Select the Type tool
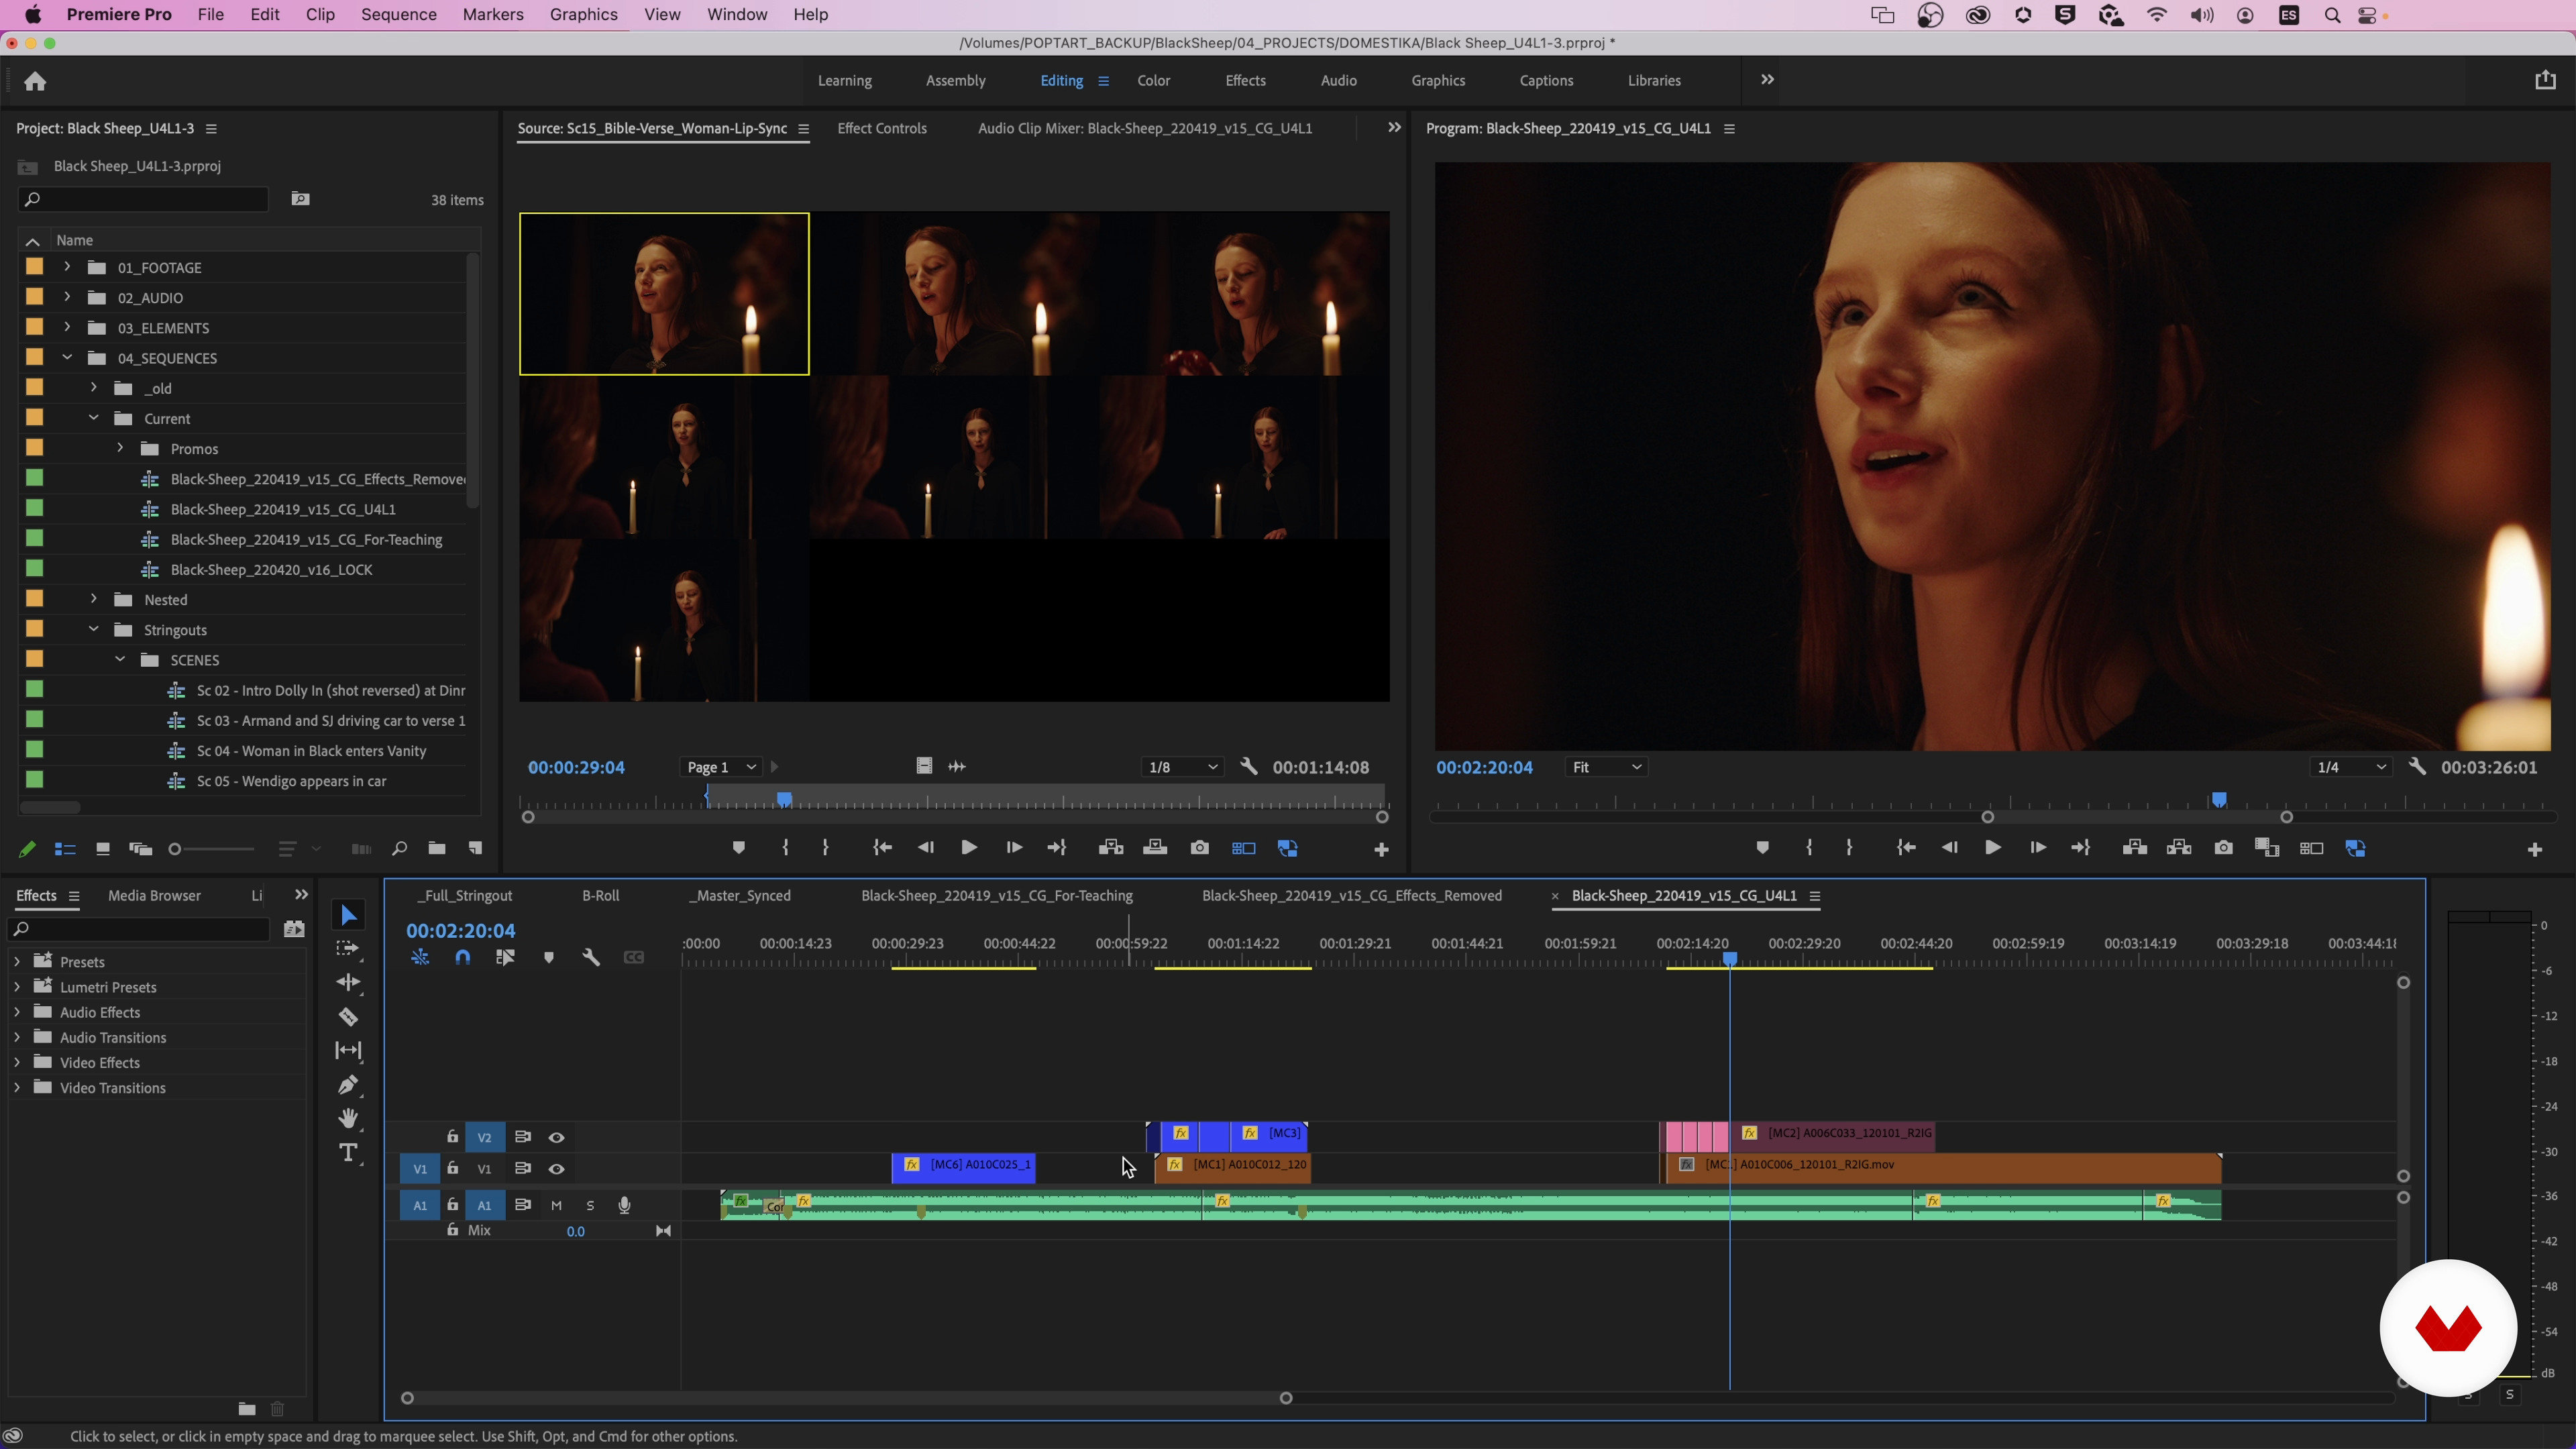 click(348, 1153)
